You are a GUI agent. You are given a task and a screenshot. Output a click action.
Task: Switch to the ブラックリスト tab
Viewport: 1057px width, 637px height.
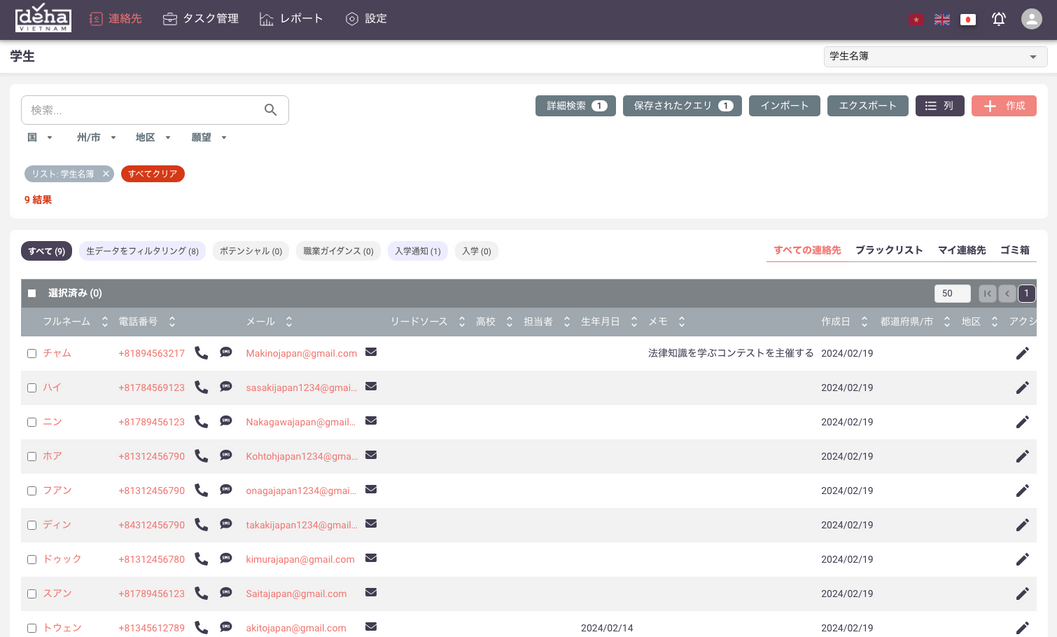tap(888, 250)
